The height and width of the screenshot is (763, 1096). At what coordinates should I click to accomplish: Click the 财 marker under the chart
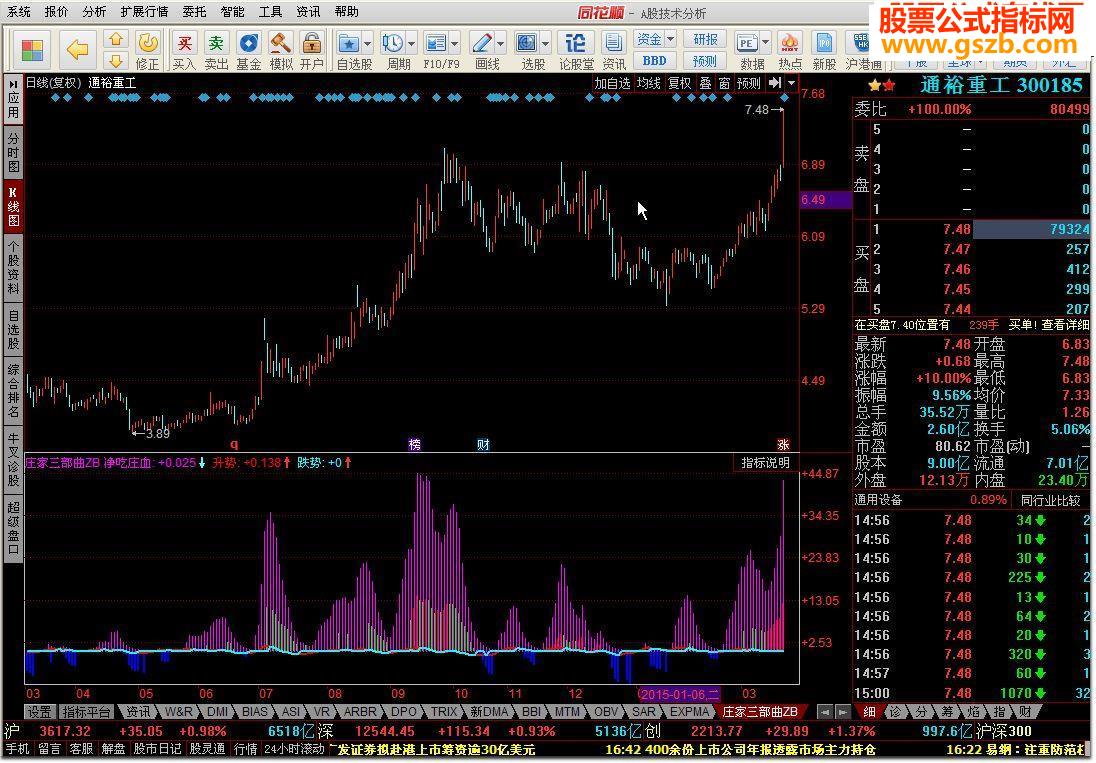[x=483, y=444]
